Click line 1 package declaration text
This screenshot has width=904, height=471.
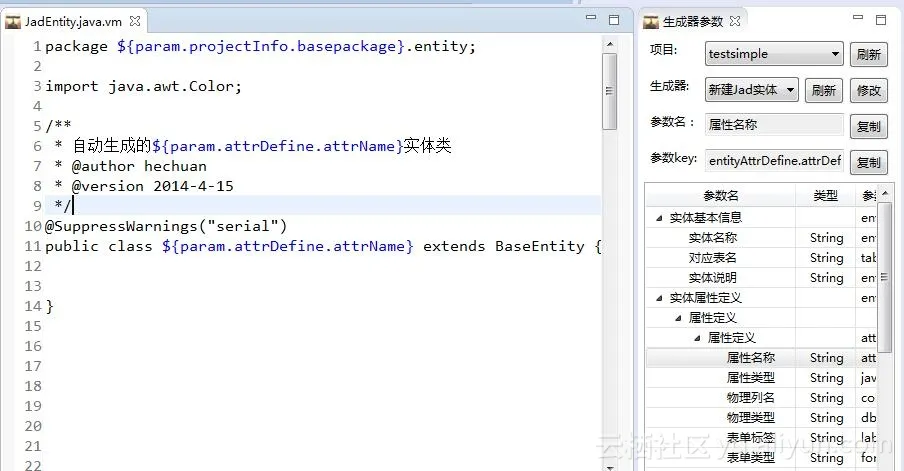[x=261, y=47]
